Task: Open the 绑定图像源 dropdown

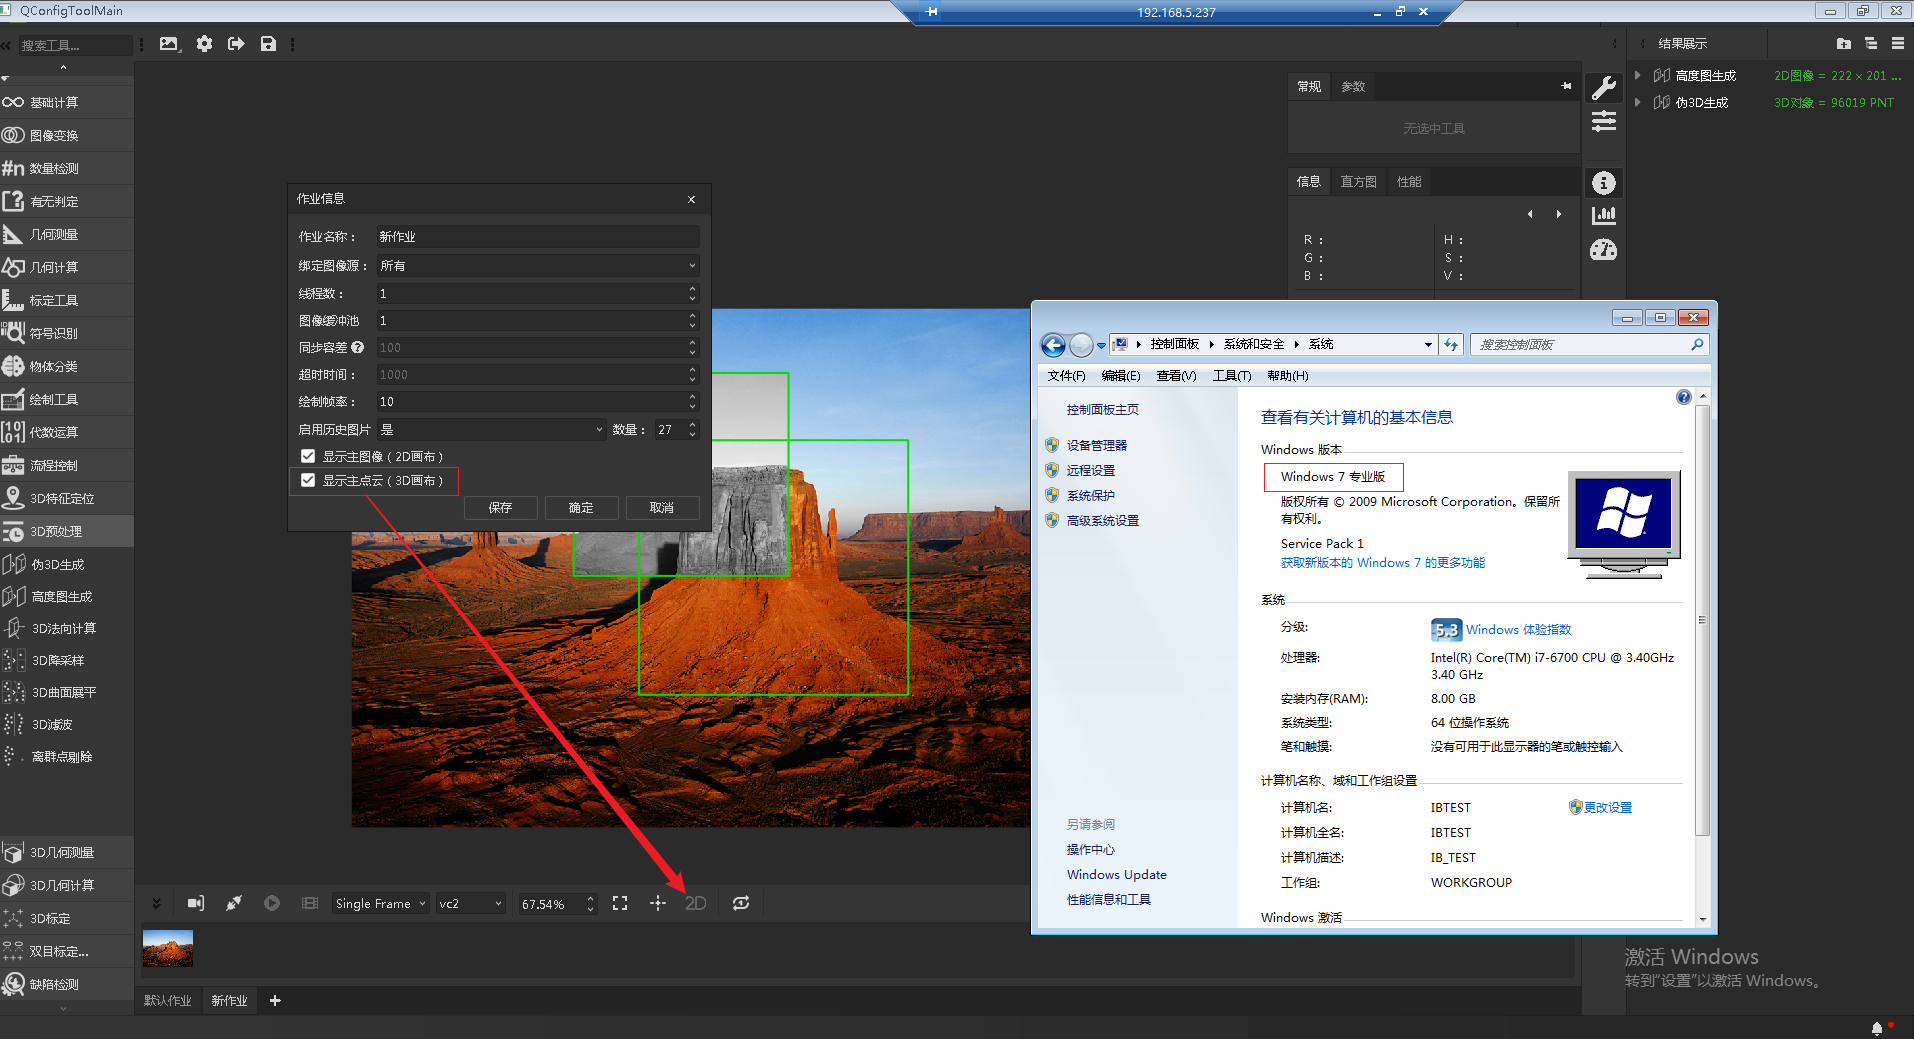Action: point(538,266)
